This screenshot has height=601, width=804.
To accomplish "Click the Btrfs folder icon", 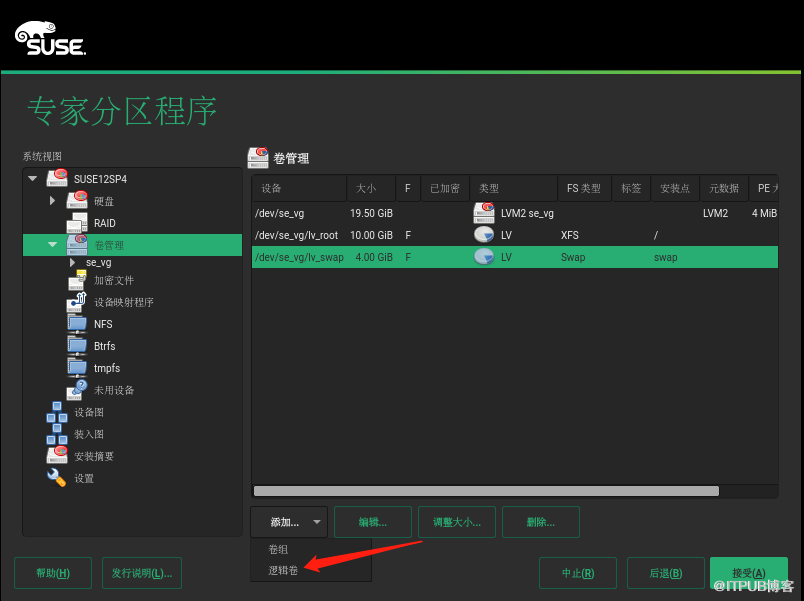I will pyautogui.click(x=77, y=346).
